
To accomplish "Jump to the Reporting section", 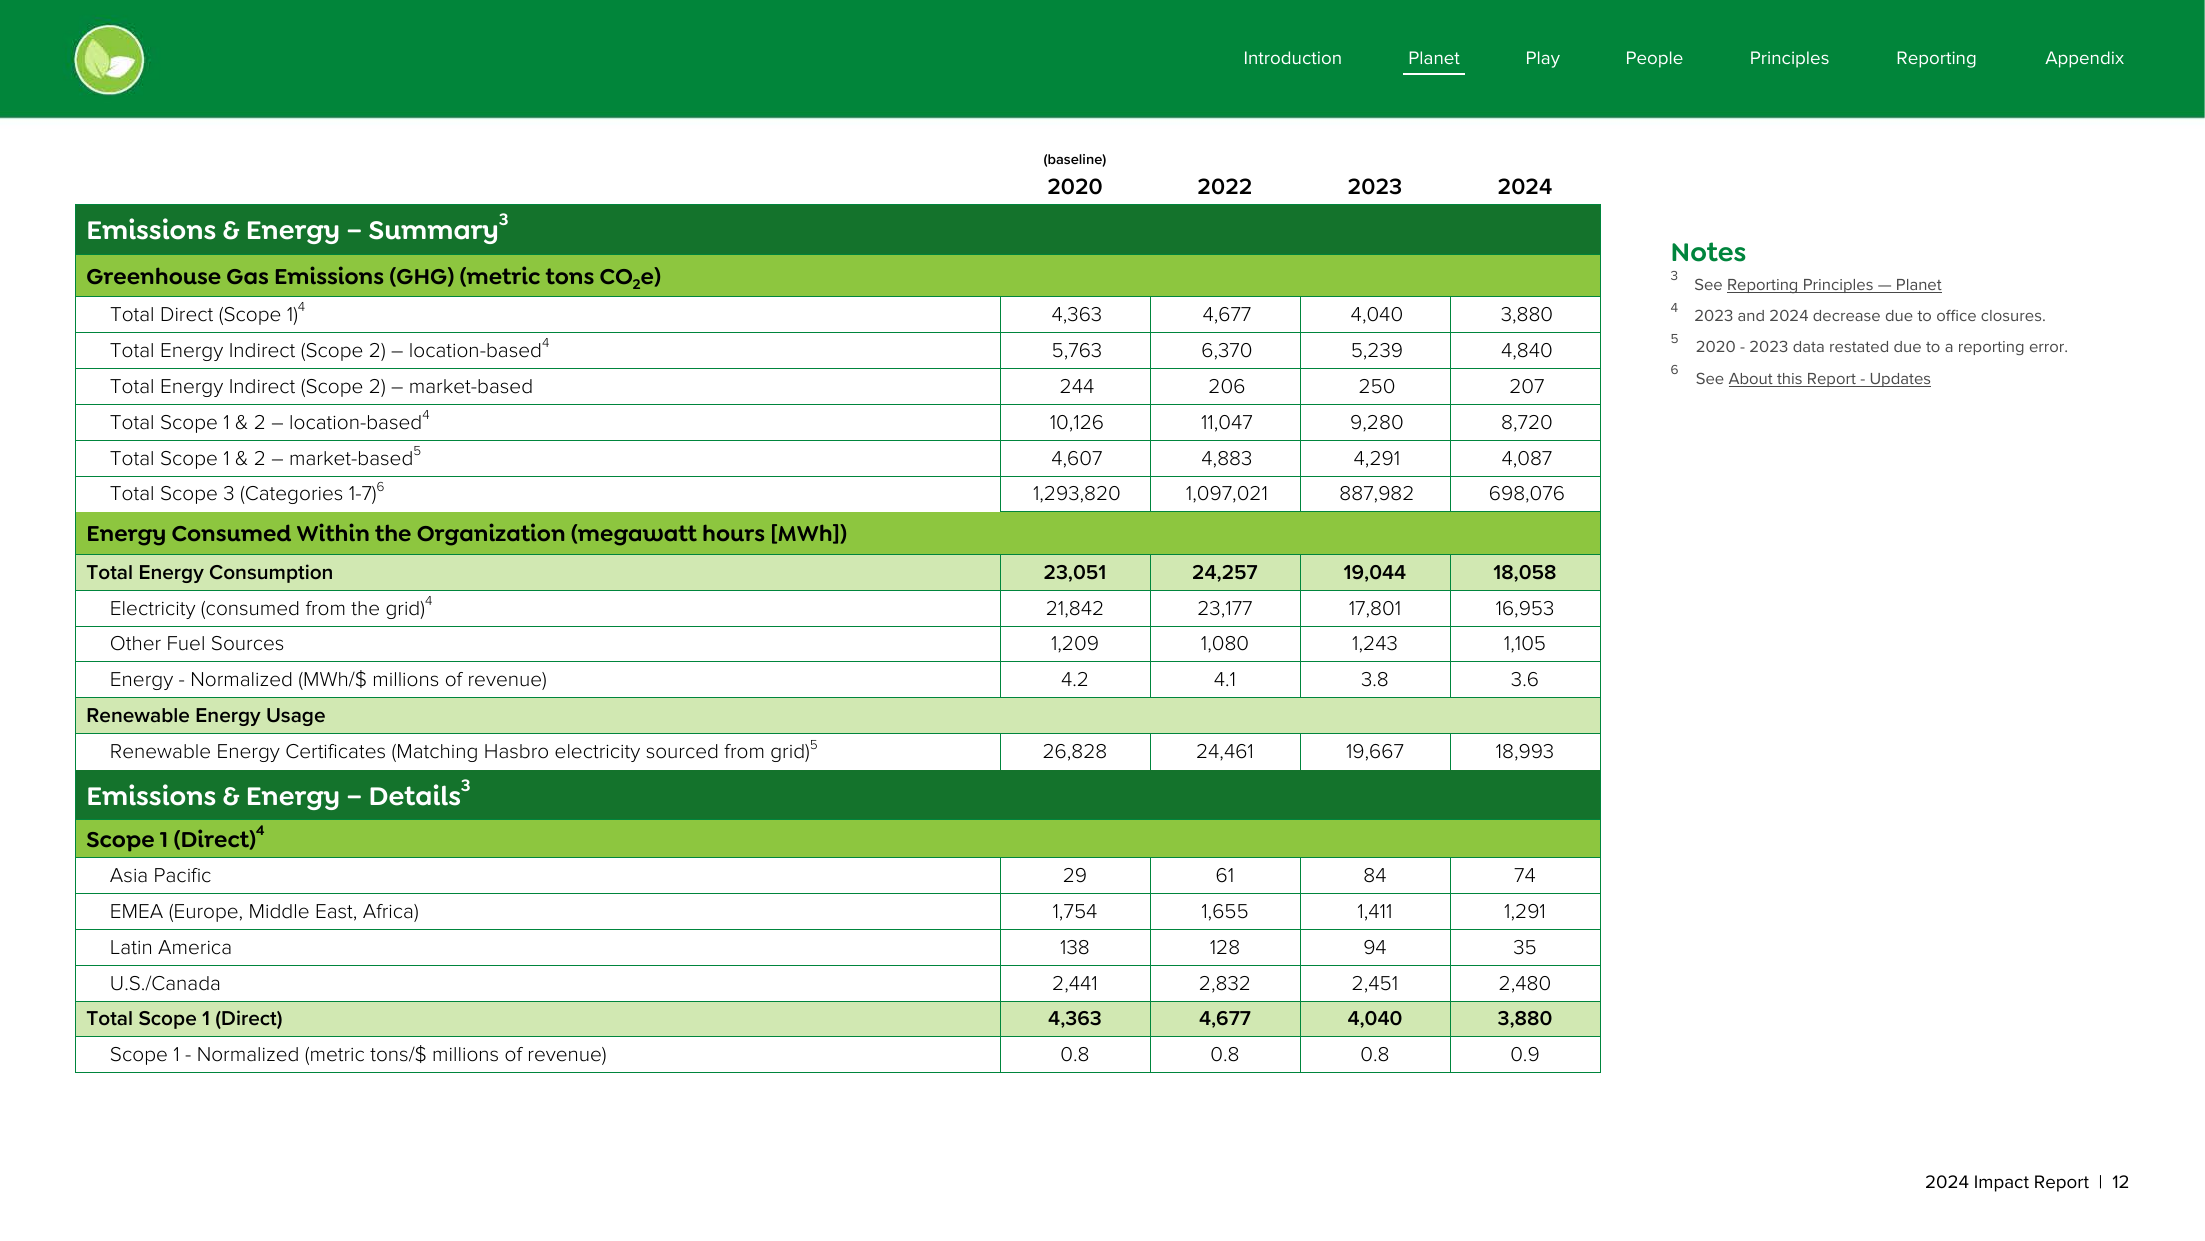I will pyautogui.click(x=1935, y=58).
